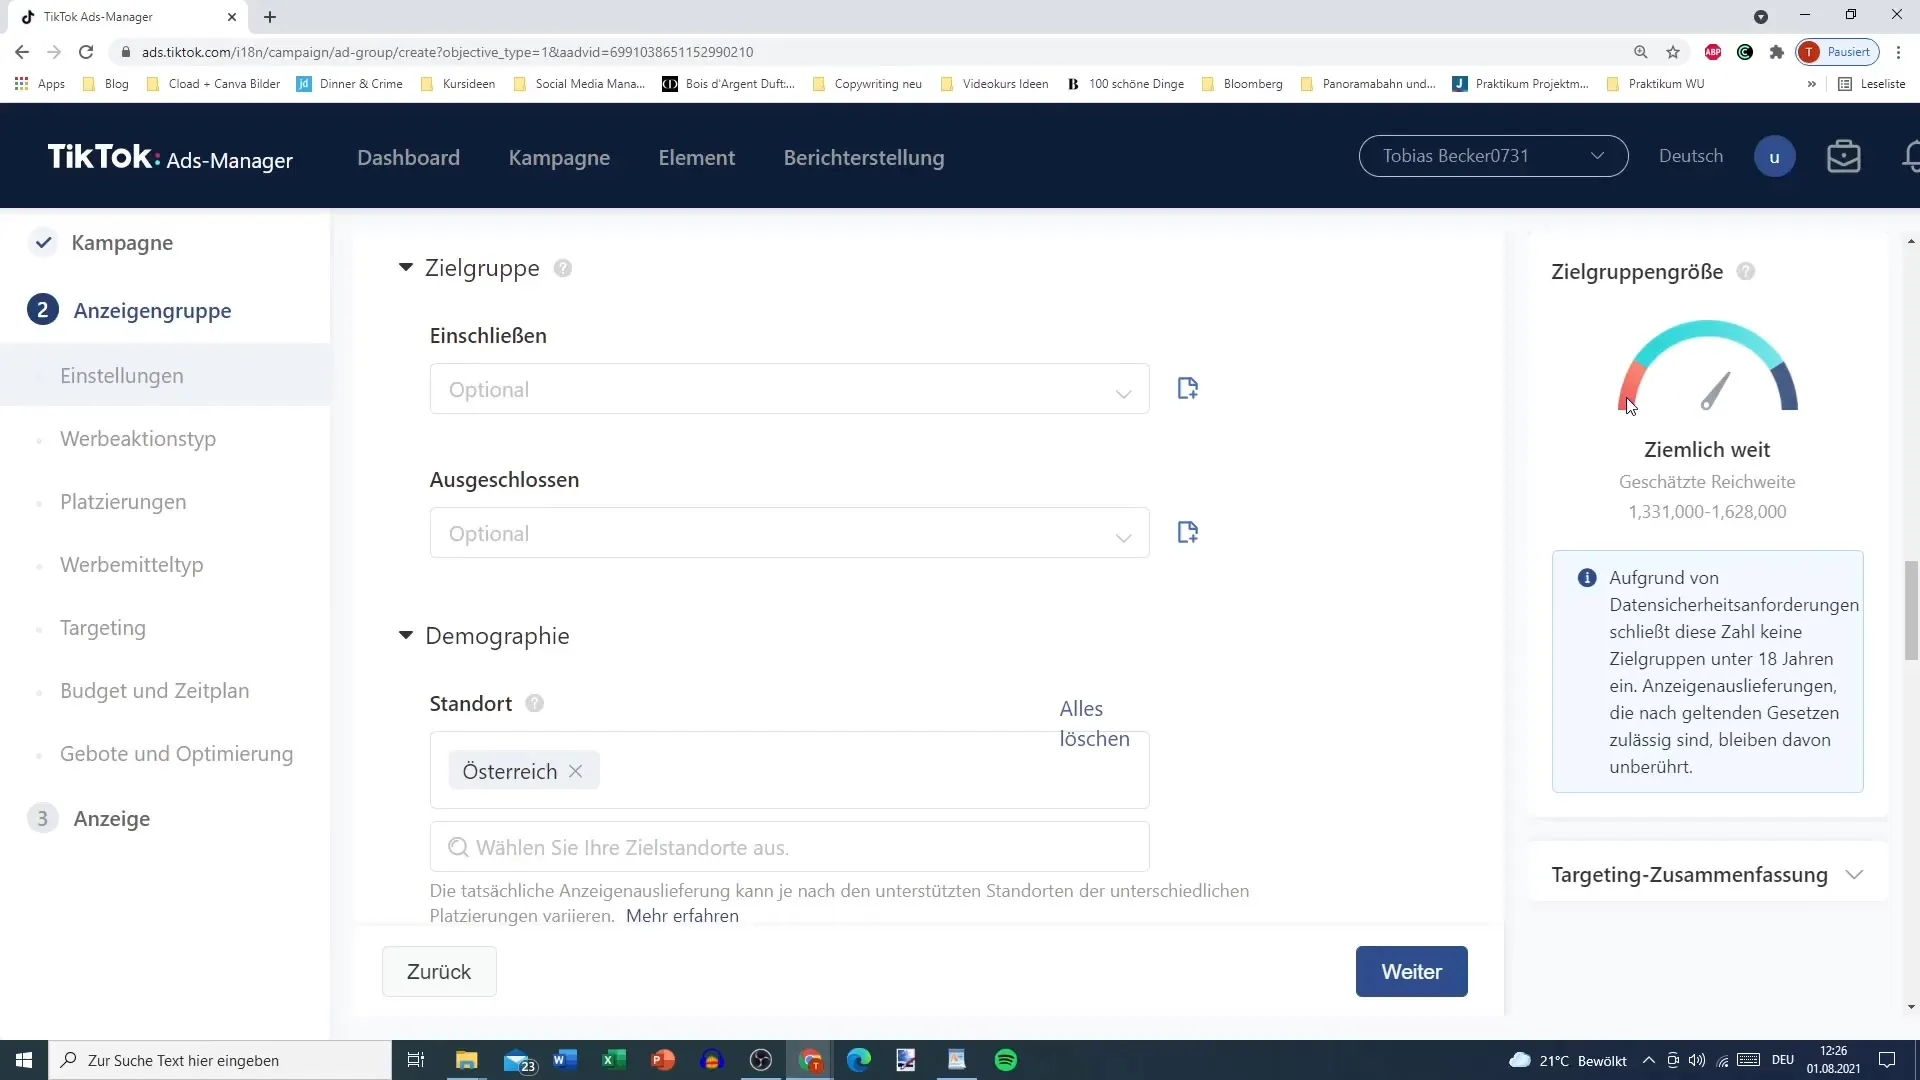The height and width of the screenshot is (1080, 1920).
Task: Click the info icon next to Standort label
Action: coord(534,703)
